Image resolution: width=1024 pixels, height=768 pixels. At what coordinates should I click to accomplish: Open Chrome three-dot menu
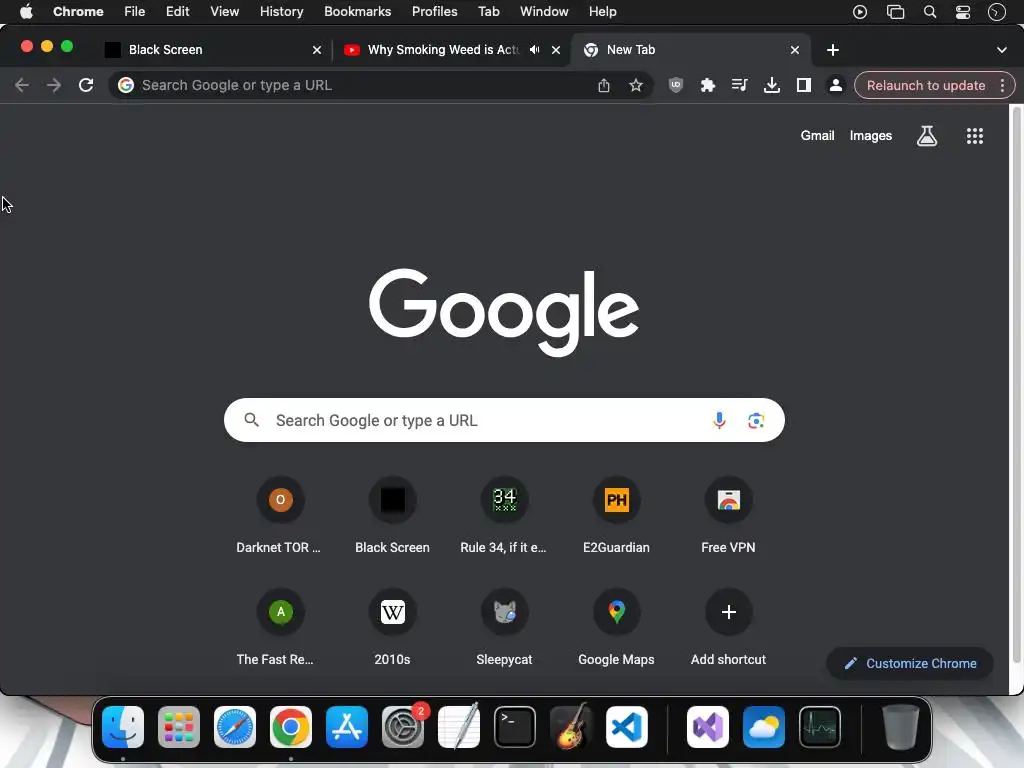pyautogui.click(x=1002, y=85)
